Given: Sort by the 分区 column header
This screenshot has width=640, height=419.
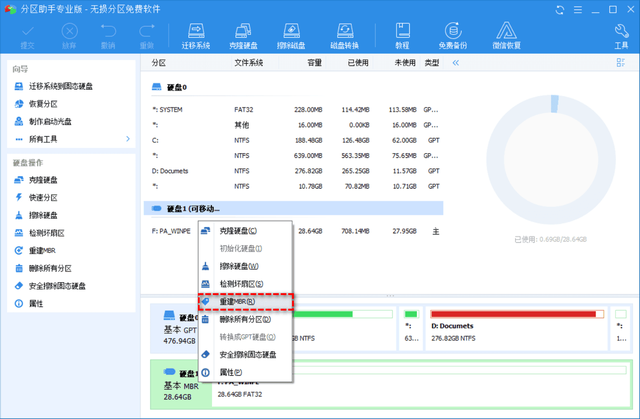Looking at the screenshot, I should [x=159, y=63].
